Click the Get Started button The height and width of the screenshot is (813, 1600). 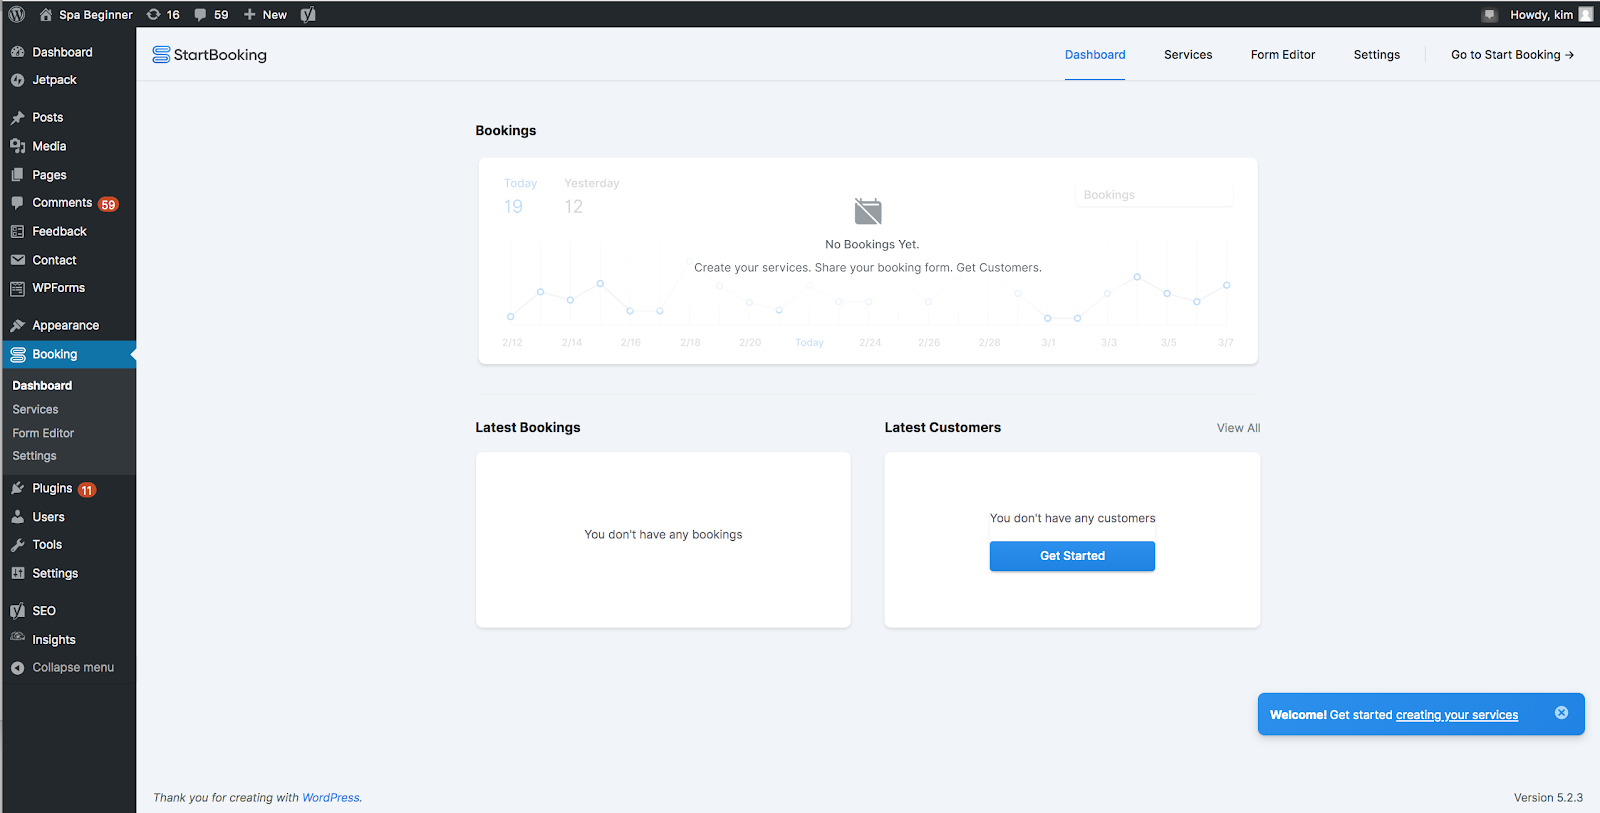pos(1072,556)
